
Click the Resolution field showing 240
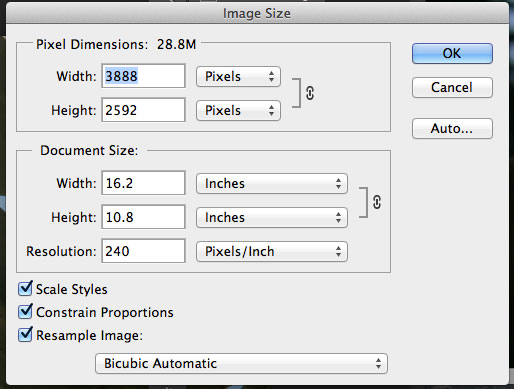pos(143,251)
